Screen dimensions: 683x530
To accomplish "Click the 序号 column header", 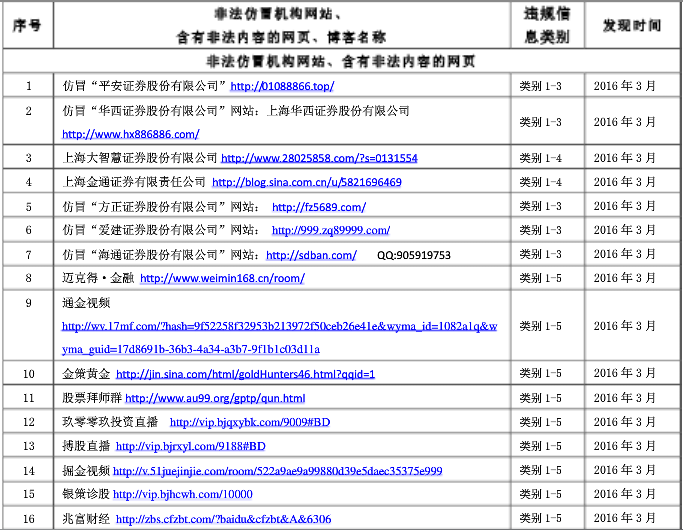I will 27,25.
